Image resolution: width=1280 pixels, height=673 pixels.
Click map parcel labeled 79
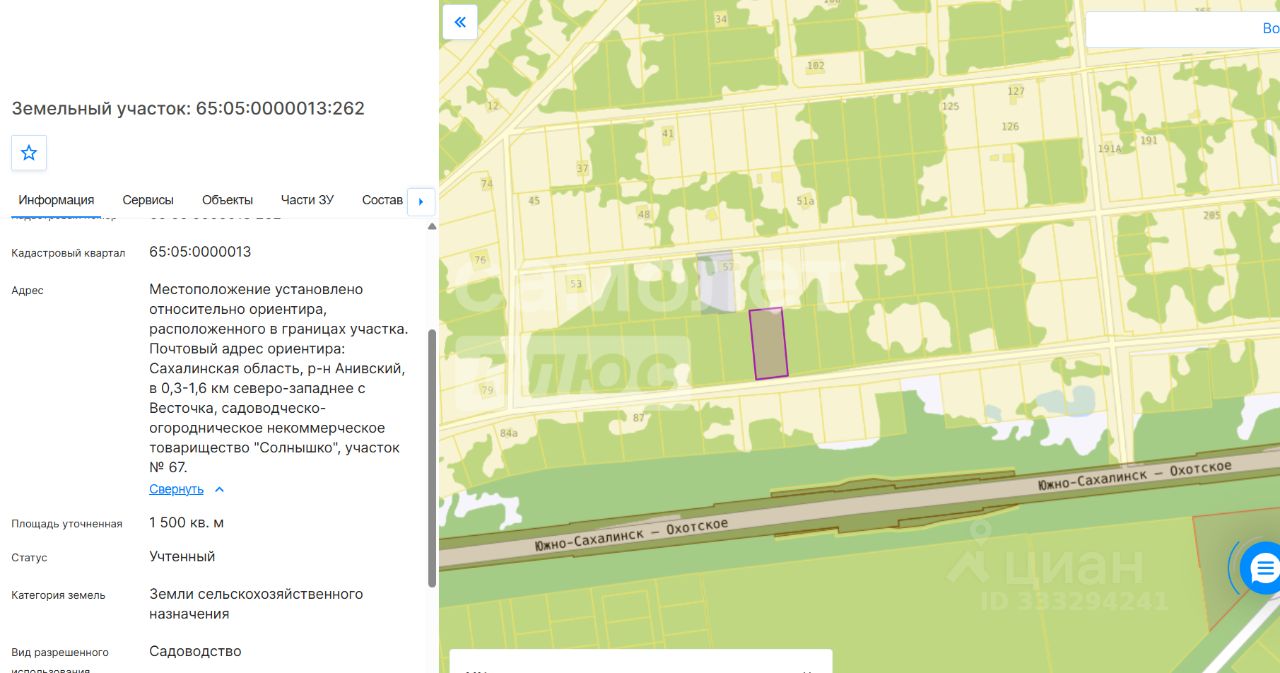click(488, 390)
